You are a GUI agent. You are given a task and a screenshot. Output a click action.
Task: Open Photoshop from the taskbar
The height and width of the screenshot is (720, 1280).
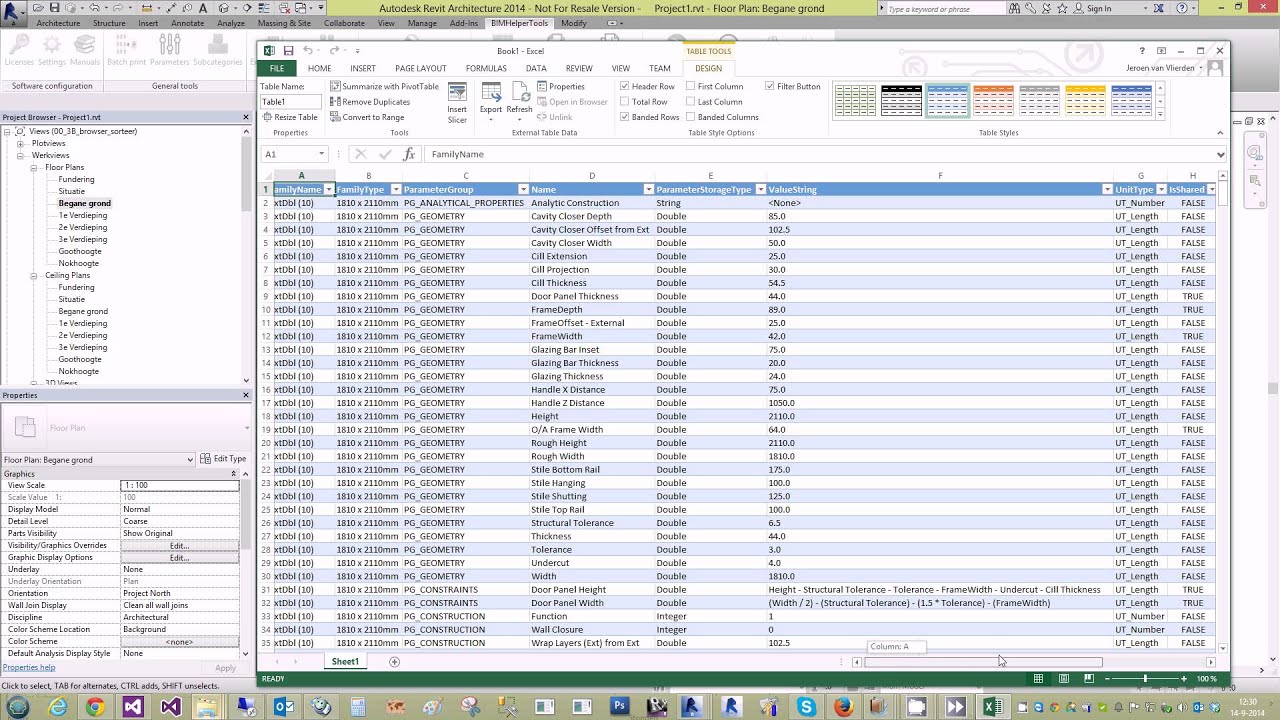620,707
